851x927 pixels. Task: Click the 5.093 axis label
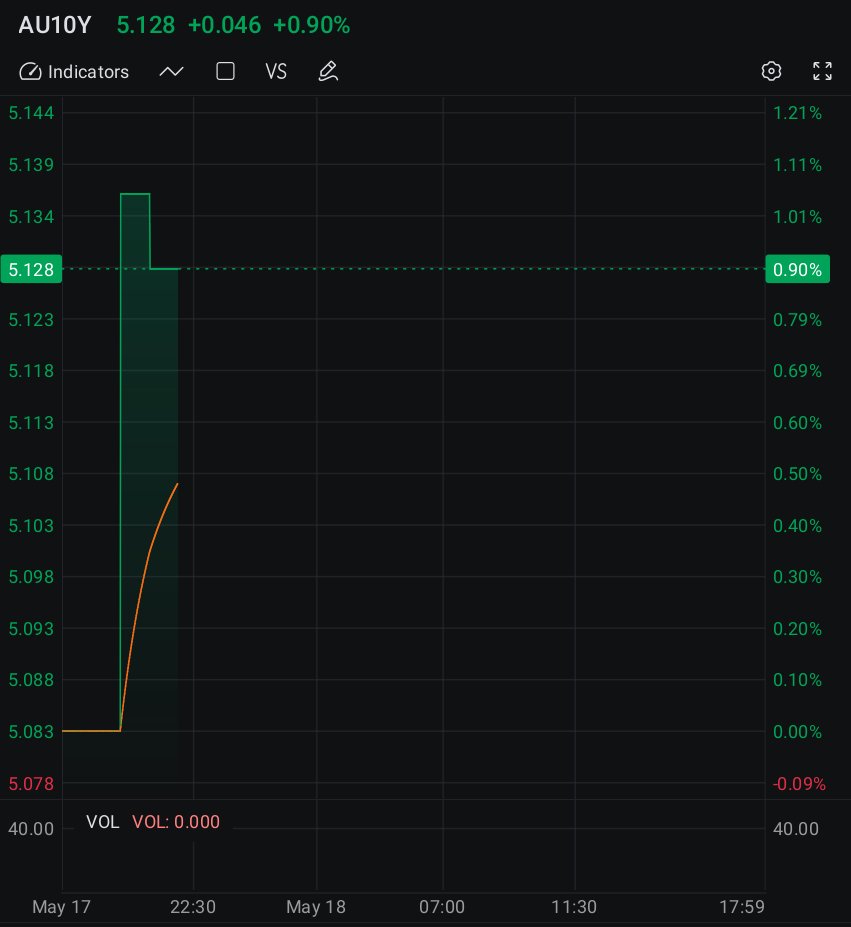tap(31, 628)
